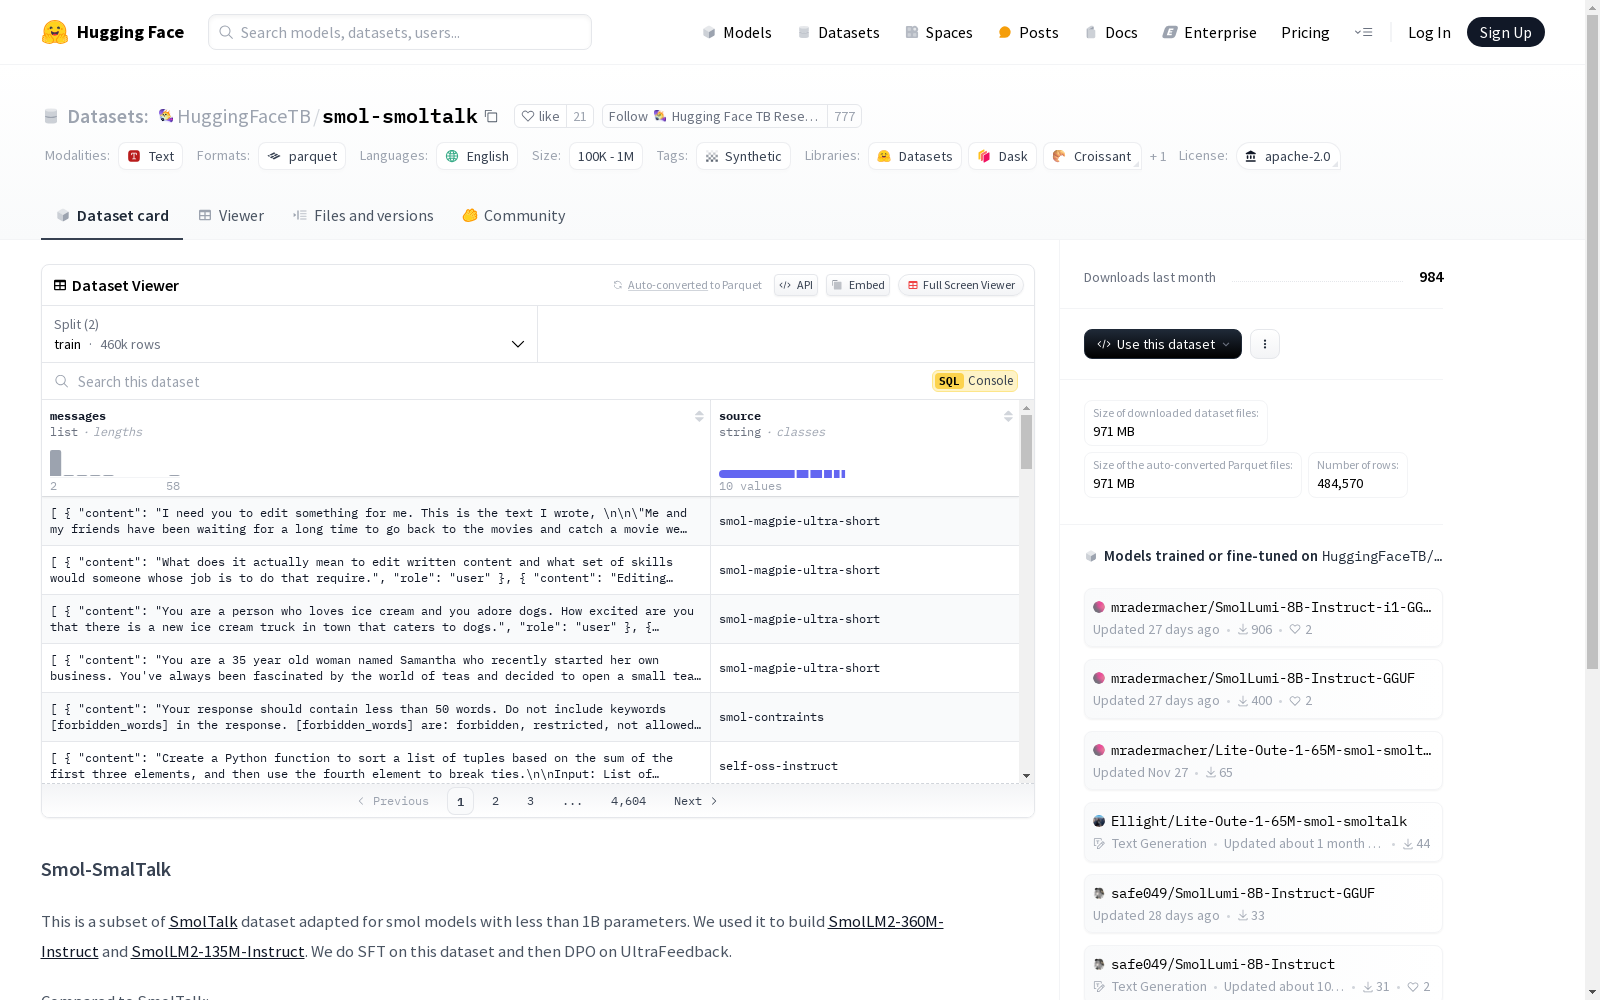
Task: Open the navigation hamburger menu icon
Action: [1363, 32]
